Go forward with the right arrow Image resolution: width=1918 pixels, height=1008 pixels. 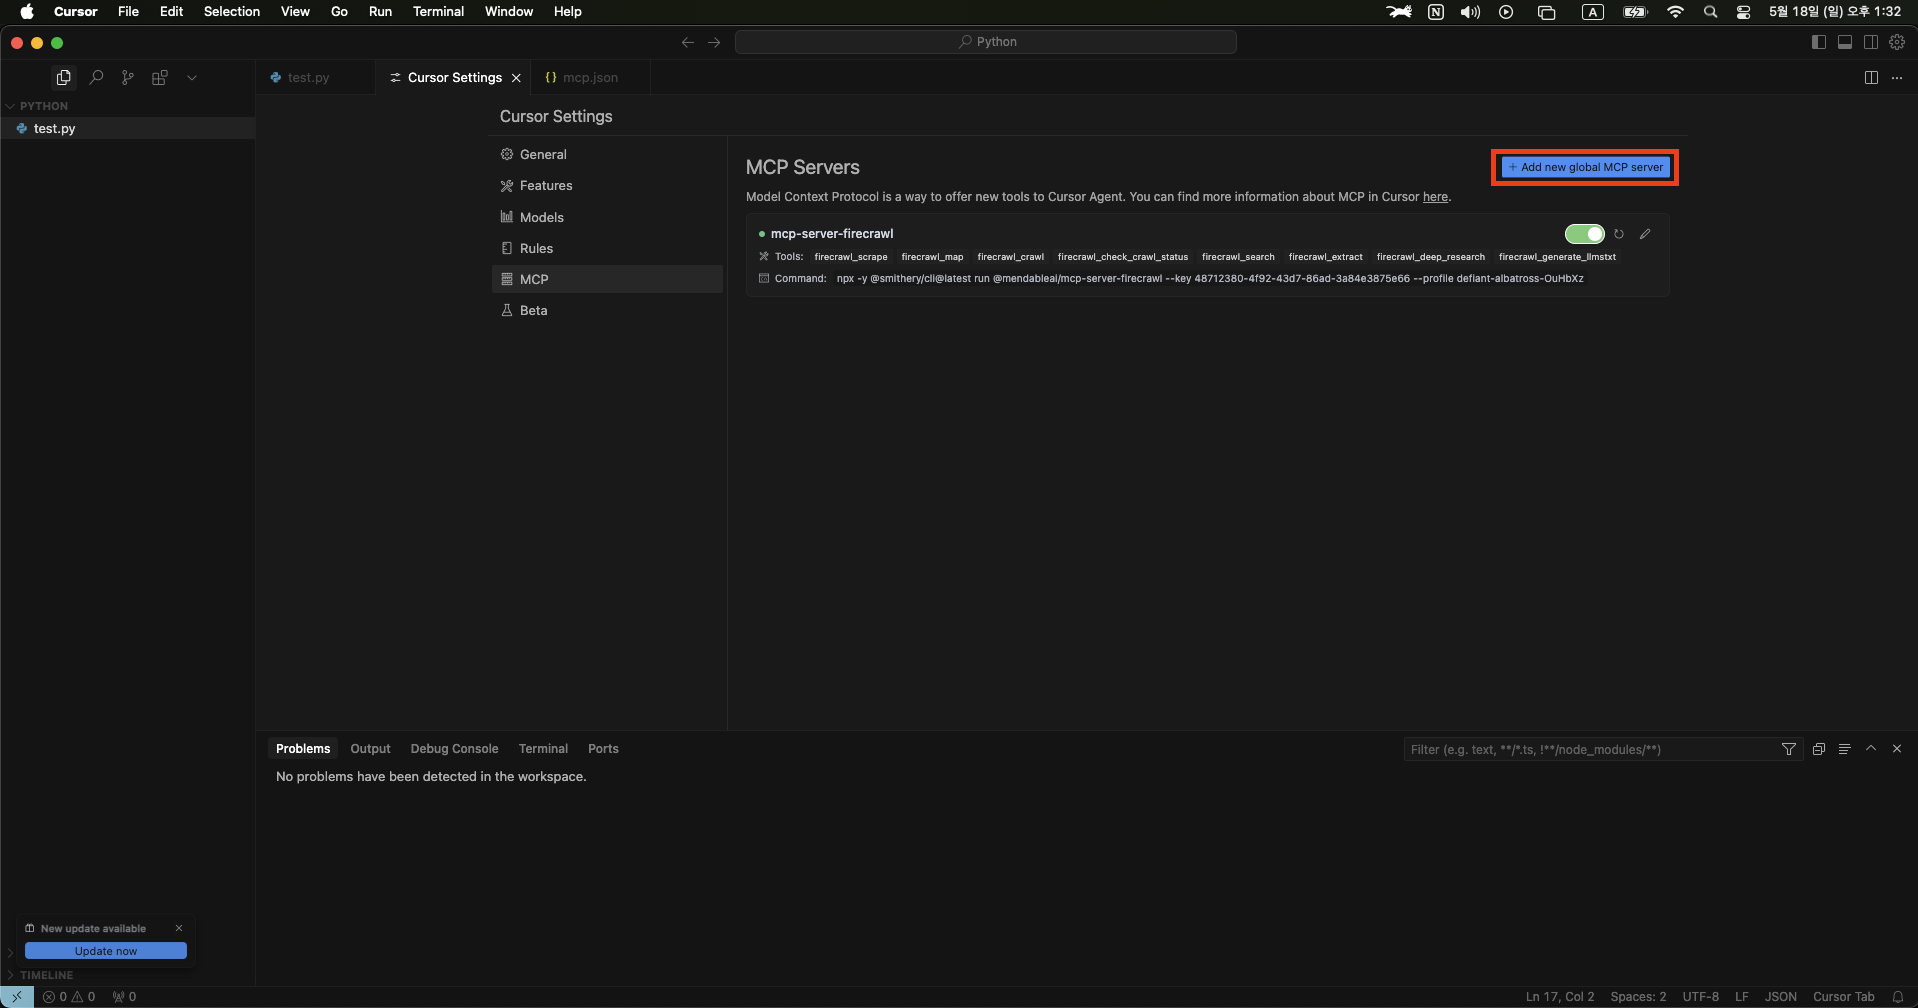tap(714, 42)
